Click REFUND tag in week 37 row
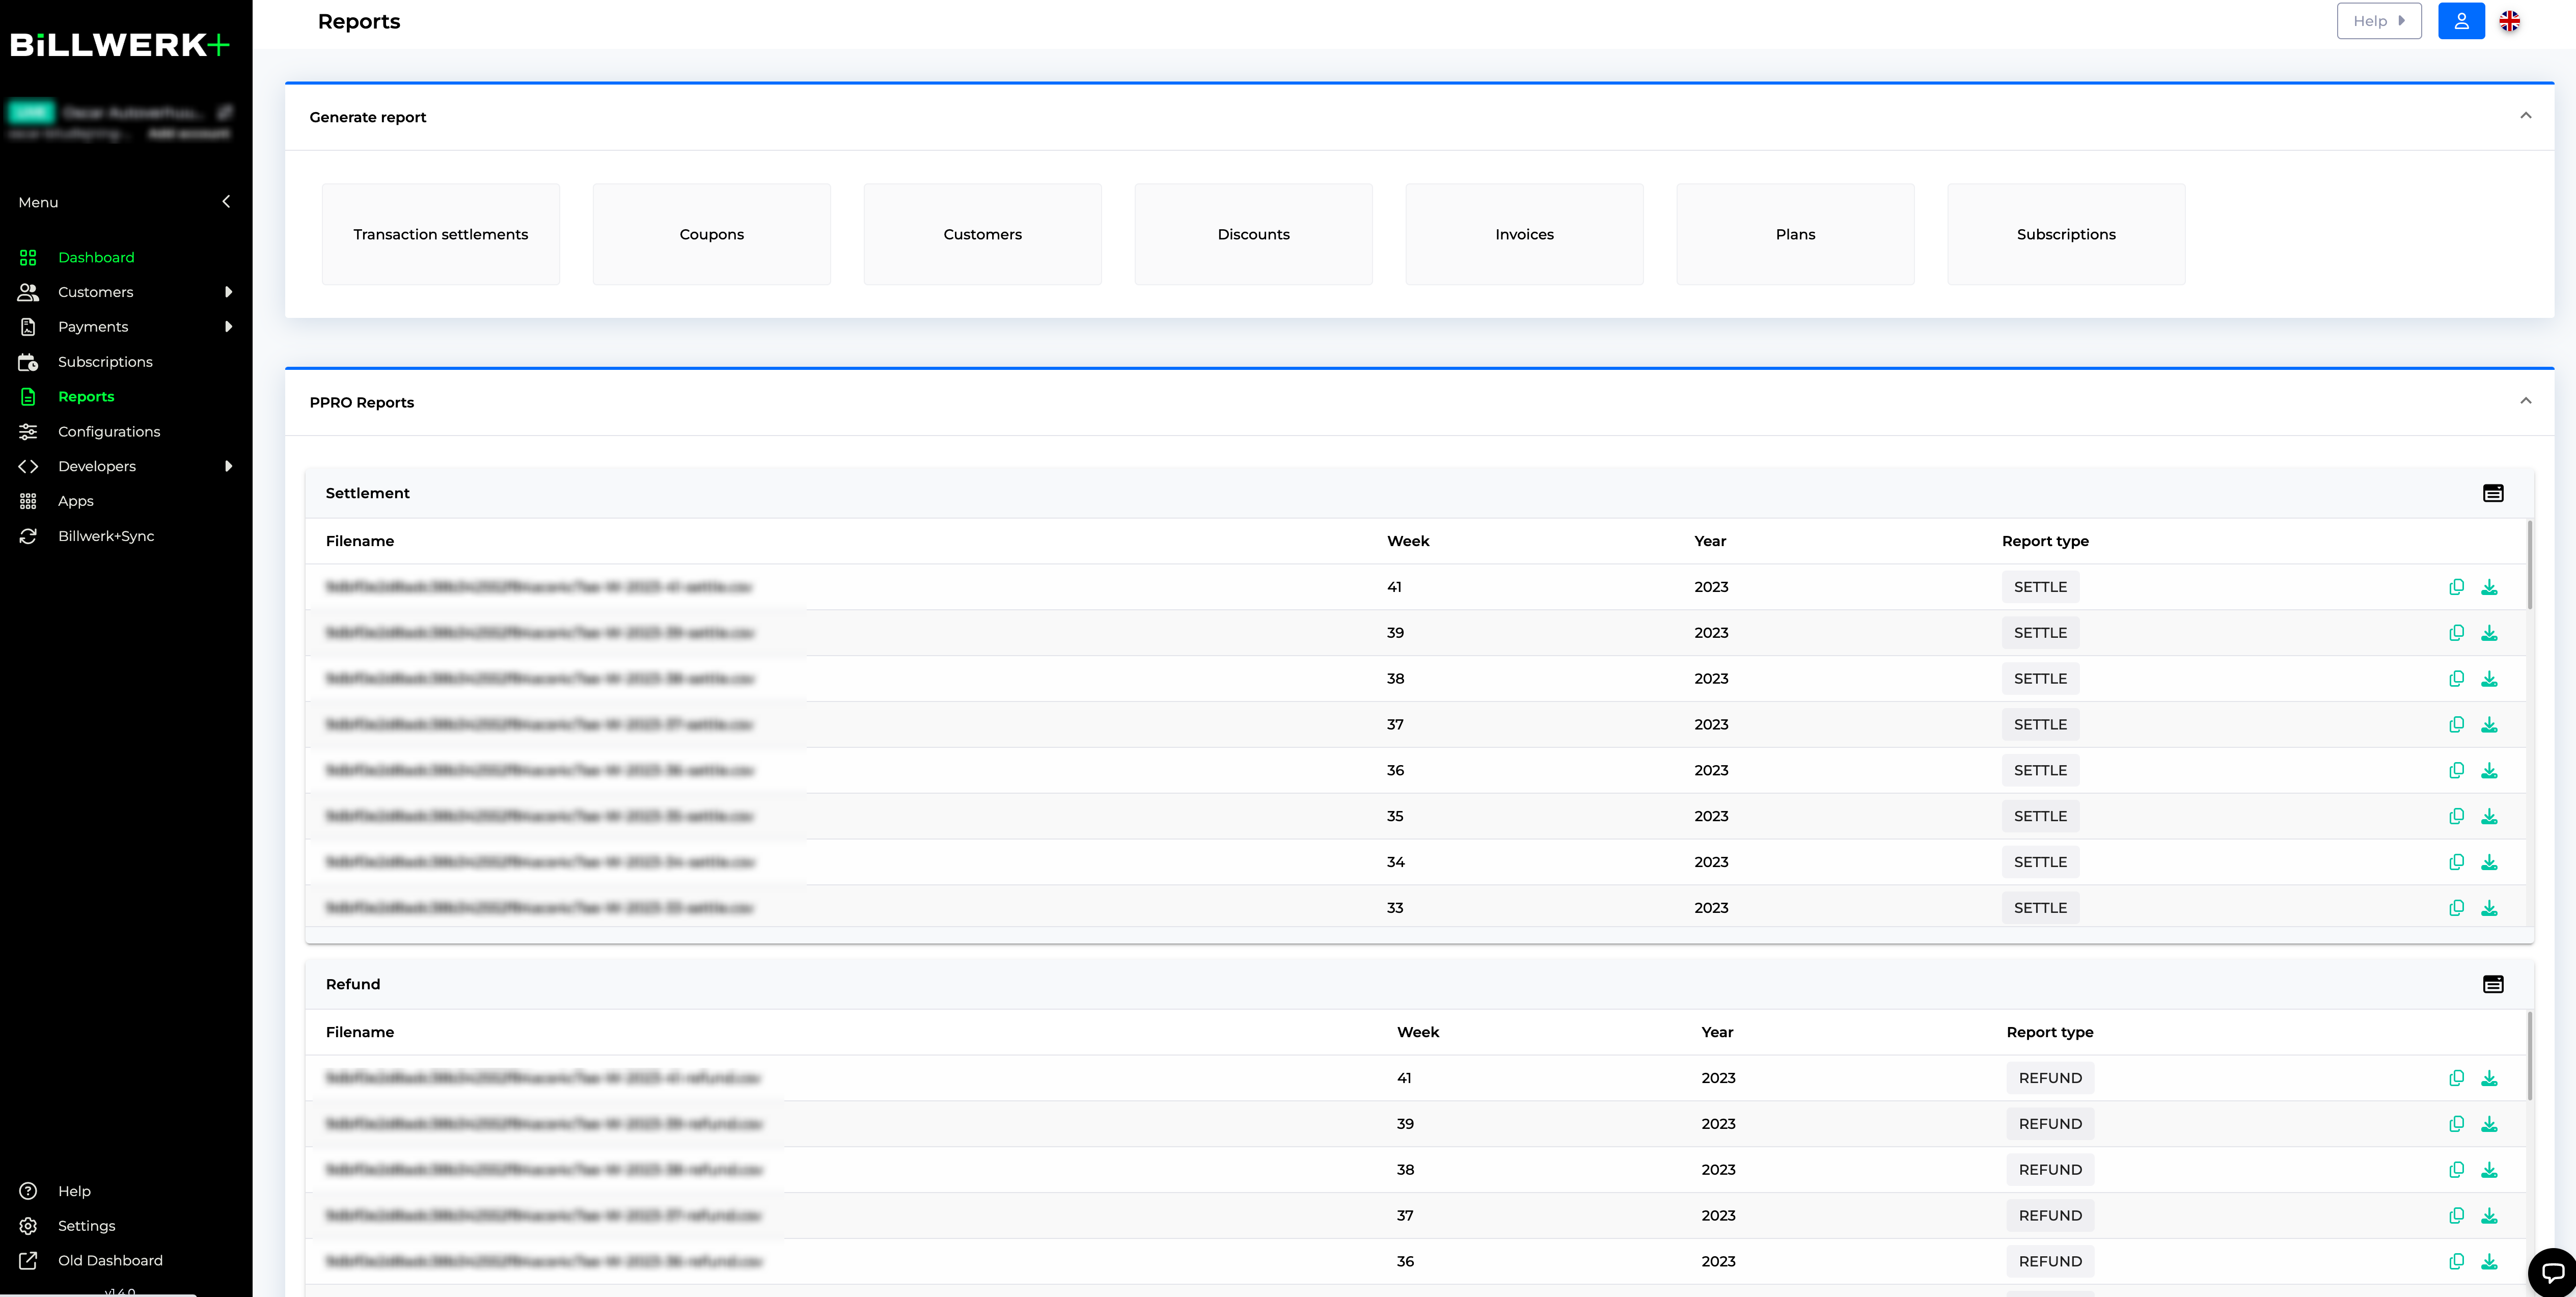The image size is (2576, 1297). coord(2050,1216)
